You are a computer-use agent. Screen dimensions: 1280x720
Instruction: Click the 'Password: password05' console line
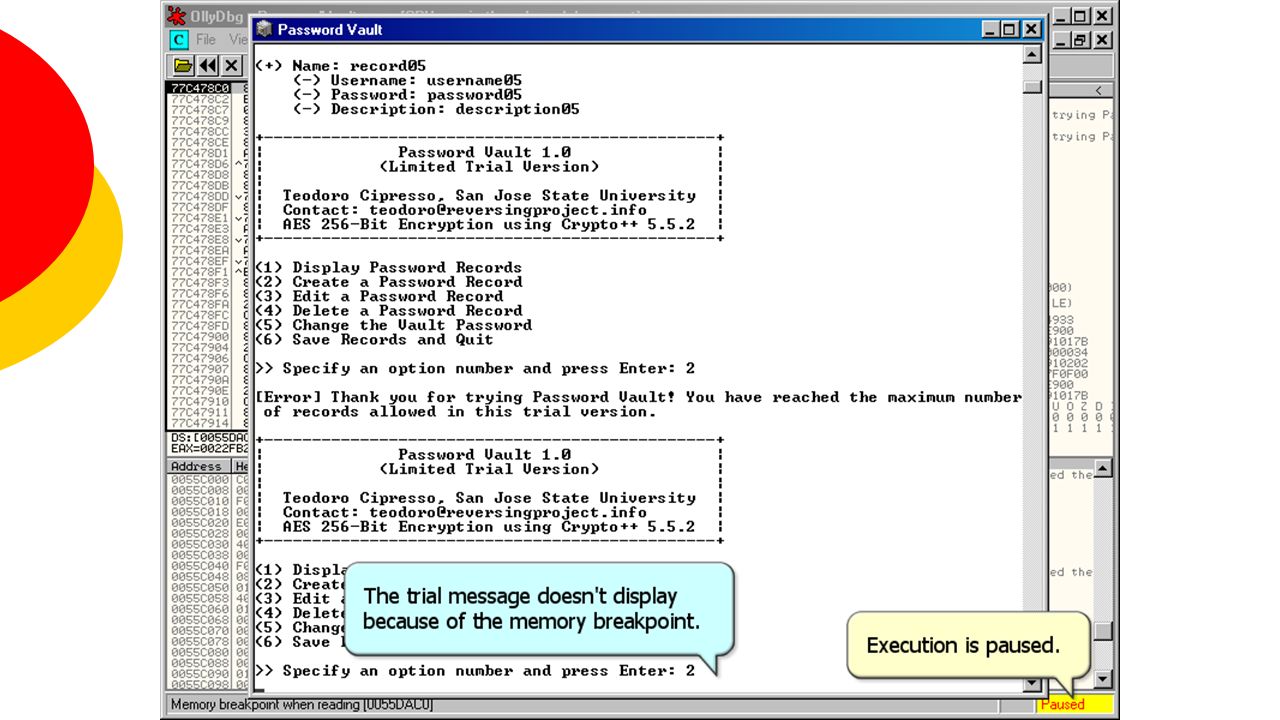click(407, 94)
